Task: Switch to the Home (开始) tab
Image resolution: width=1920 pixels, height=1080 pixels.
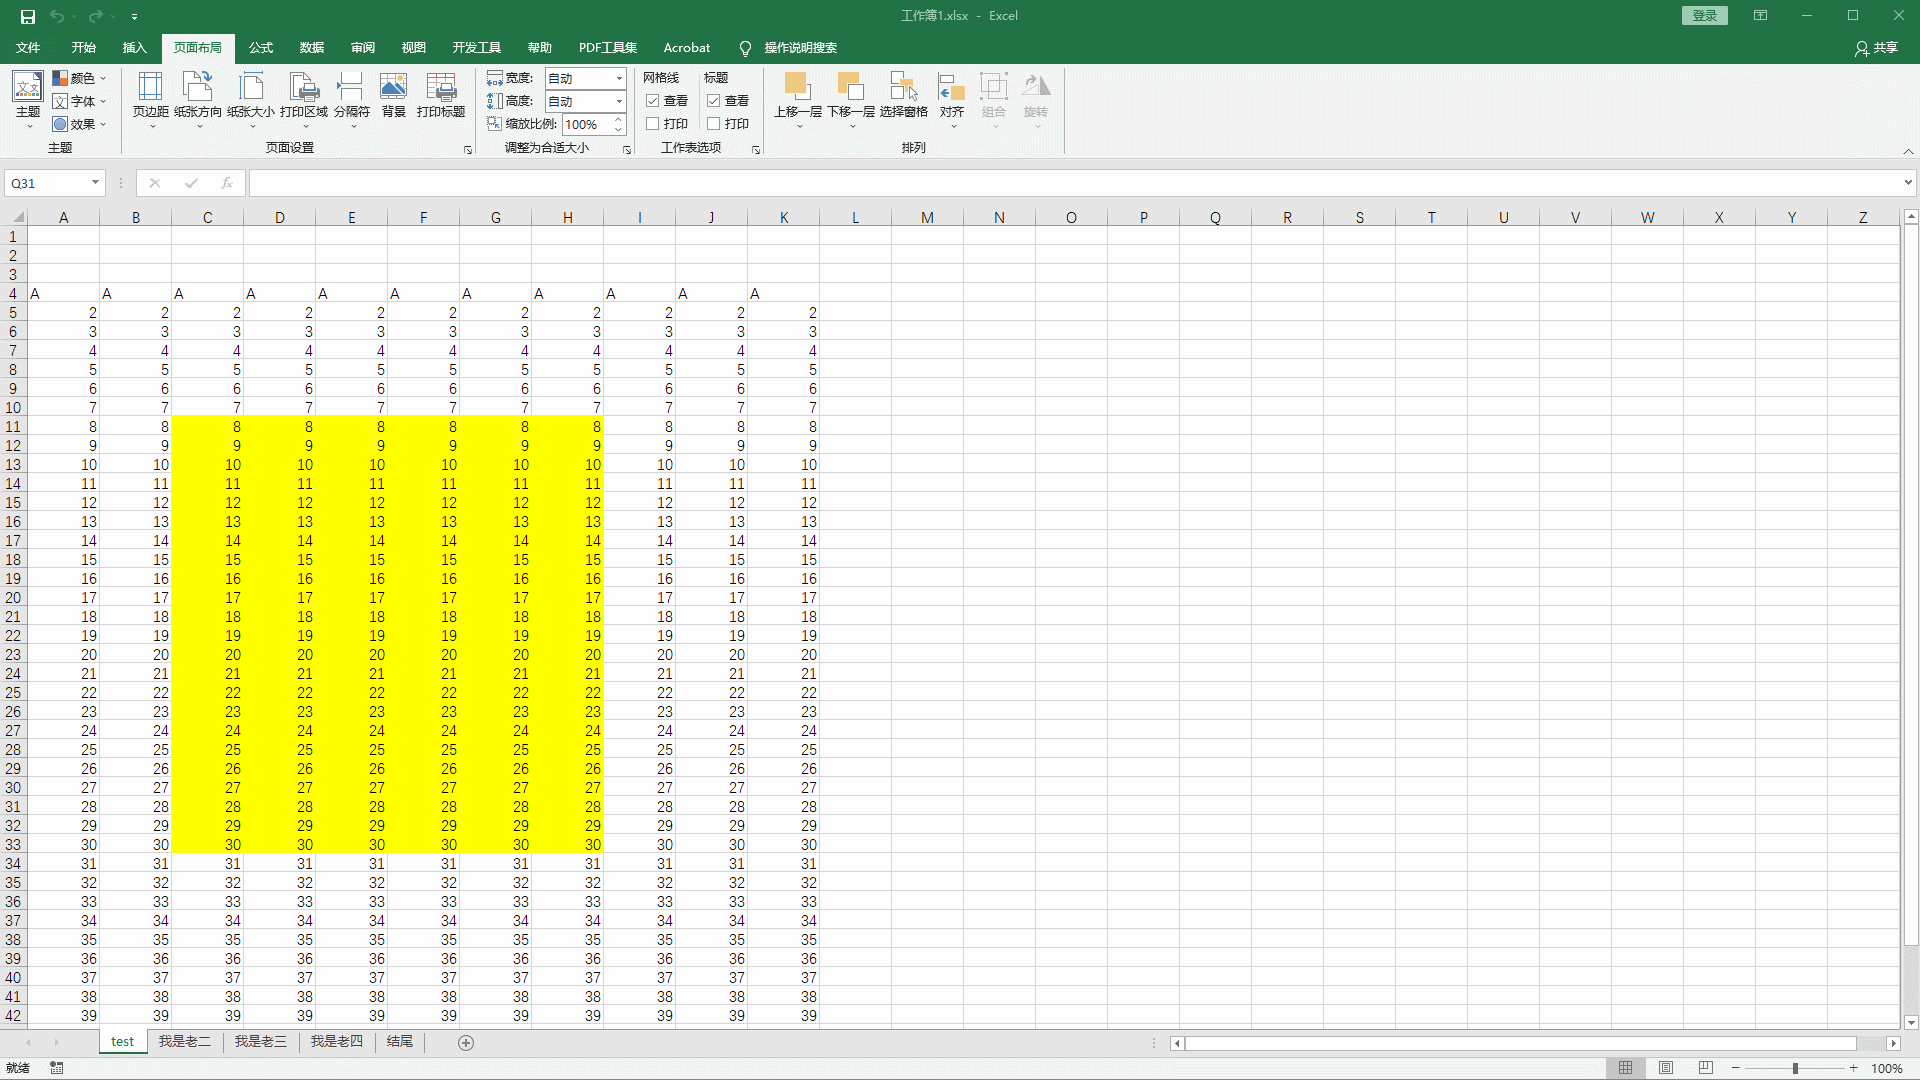Action: point(84,48)
